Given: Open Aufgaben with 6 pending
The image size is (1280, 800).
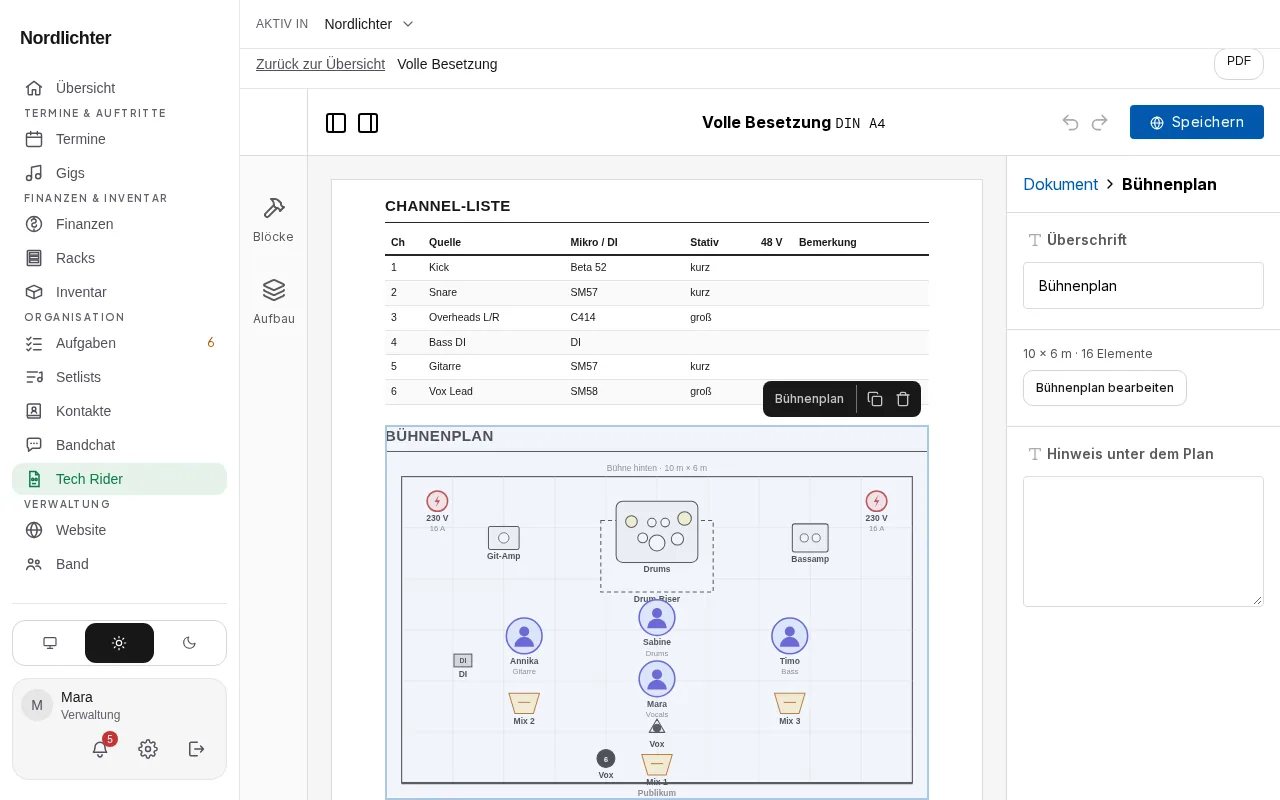Looking at the screenshot, I should [120, 343].
